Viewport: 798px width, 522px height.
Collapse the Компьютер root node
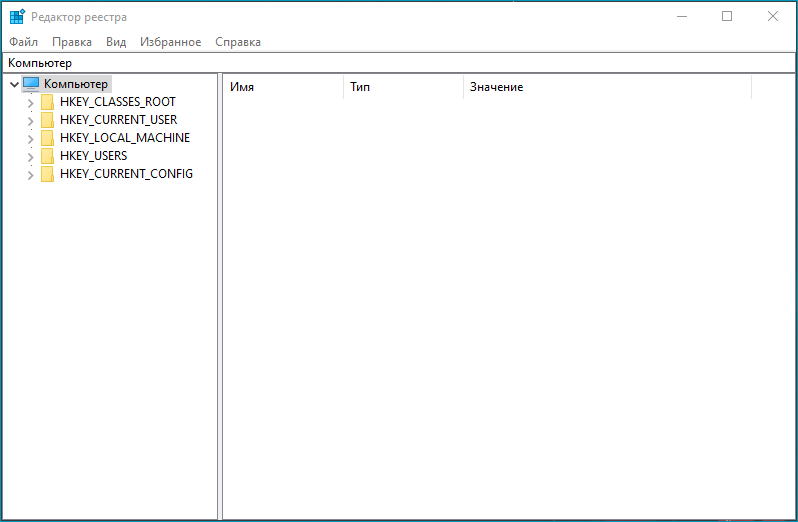tap(13, 84)
